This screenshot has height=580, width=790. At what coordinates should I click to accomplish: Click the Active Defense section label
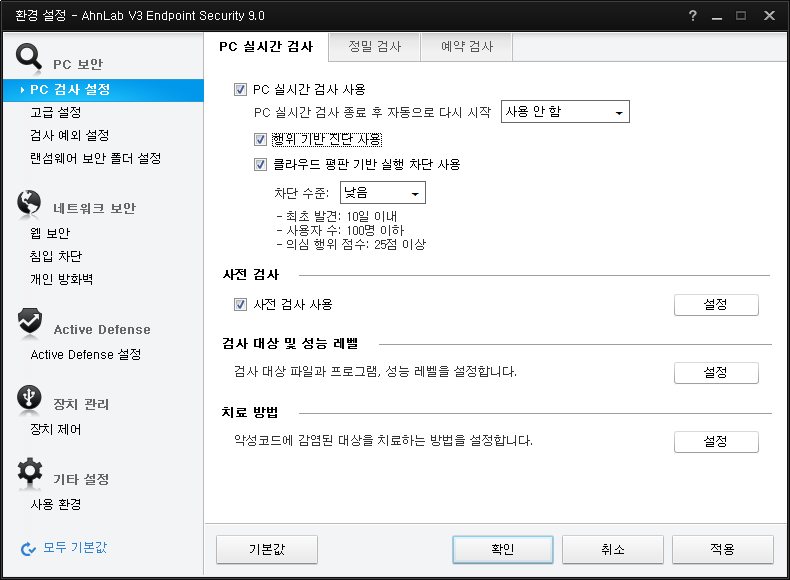click(102, 330)
